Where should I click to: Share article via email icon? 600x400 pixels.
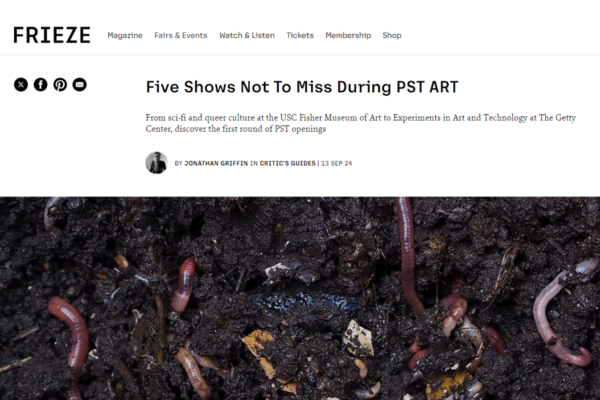click(80, 84)
